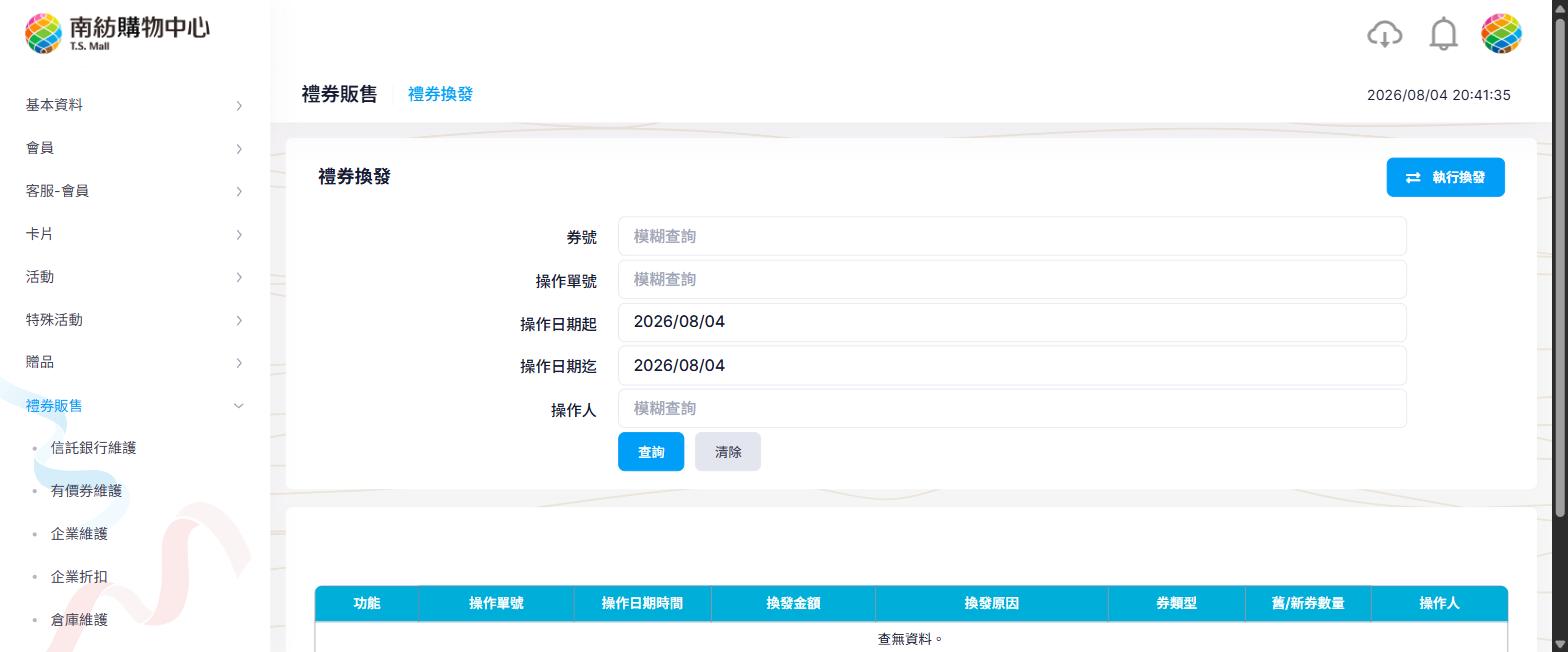Expand the 會員 menu chevron
This screenshot has width=1568, height=652.
point(239,149)
